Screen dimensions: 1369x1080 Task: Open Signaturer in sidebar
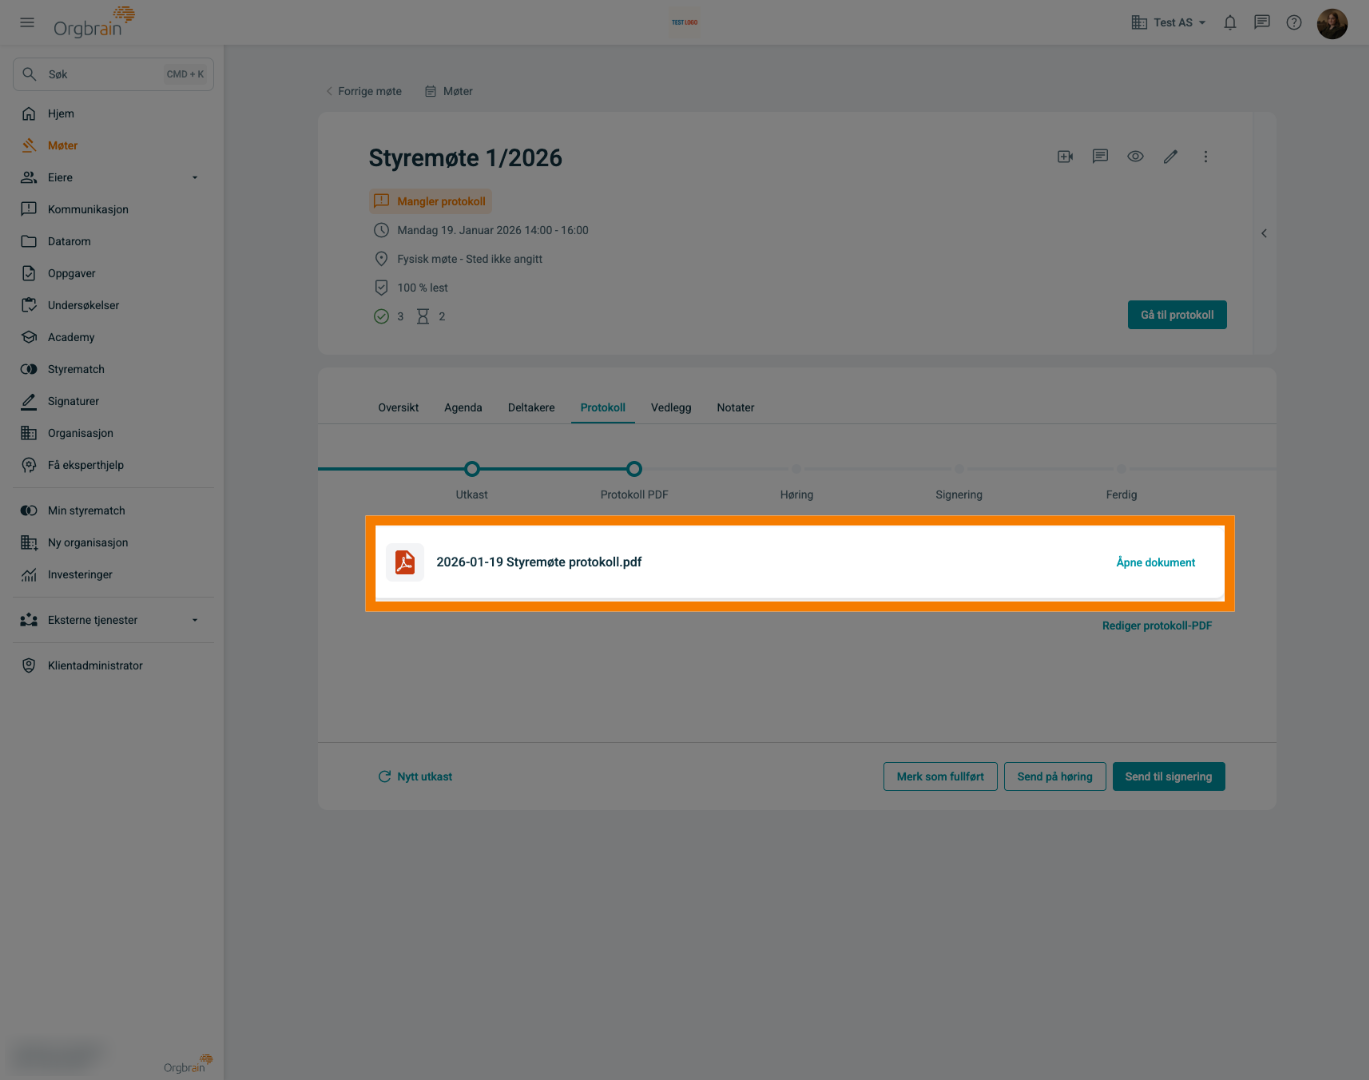(x=73, y=402)
